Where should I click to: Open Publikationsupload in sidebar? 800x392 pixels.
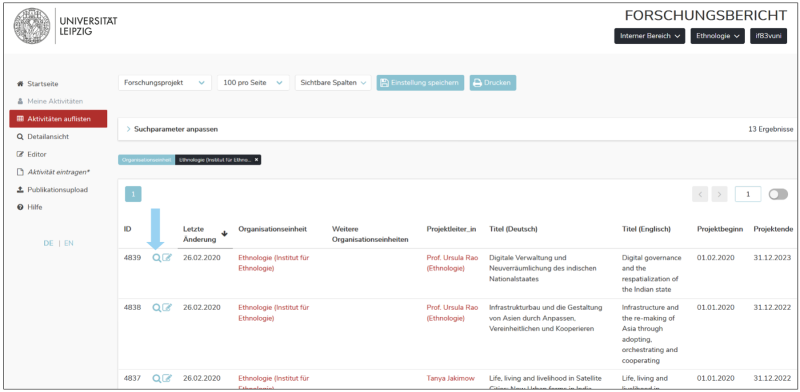(53, 189)
